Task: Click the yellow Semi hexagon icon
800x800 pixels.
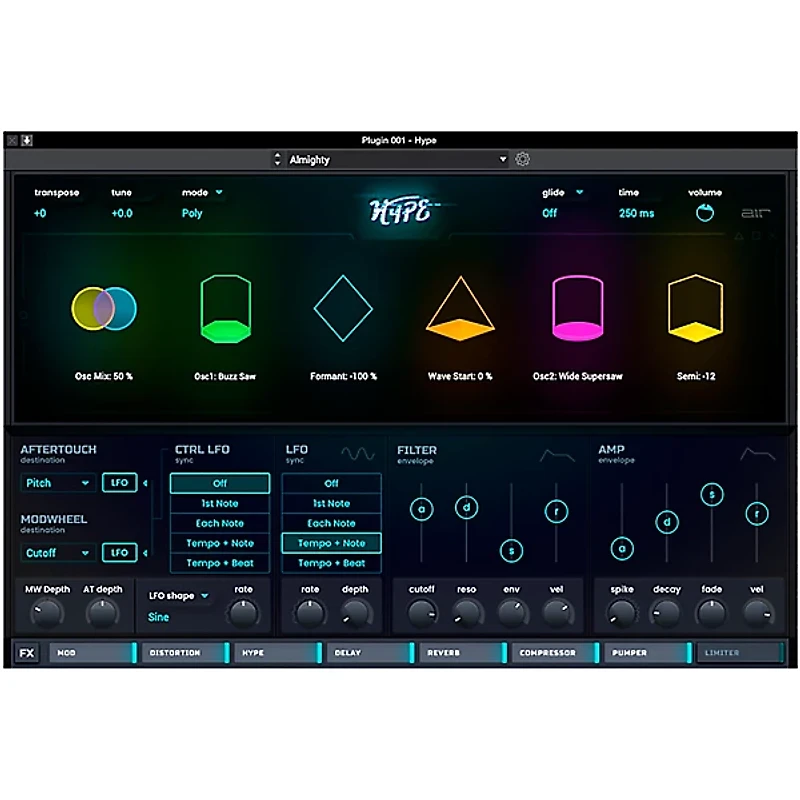Action: pos(695,308)
